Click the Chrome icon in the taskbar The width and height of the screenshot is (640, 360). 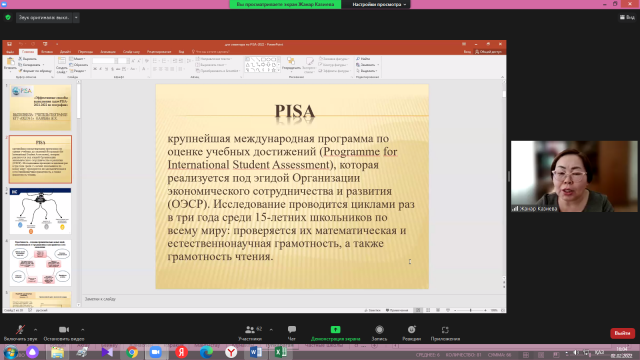click(x=132, y=352)
